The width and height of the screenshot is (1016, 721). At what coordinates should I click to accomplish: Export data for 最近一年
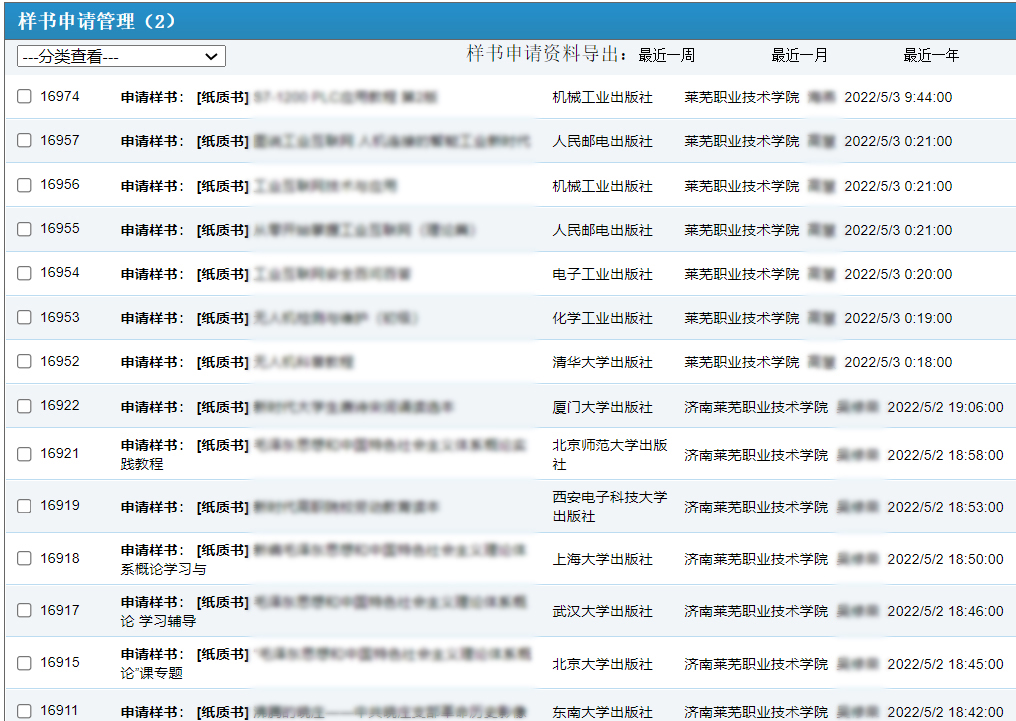pyautogui.click(x=931, y=55)
